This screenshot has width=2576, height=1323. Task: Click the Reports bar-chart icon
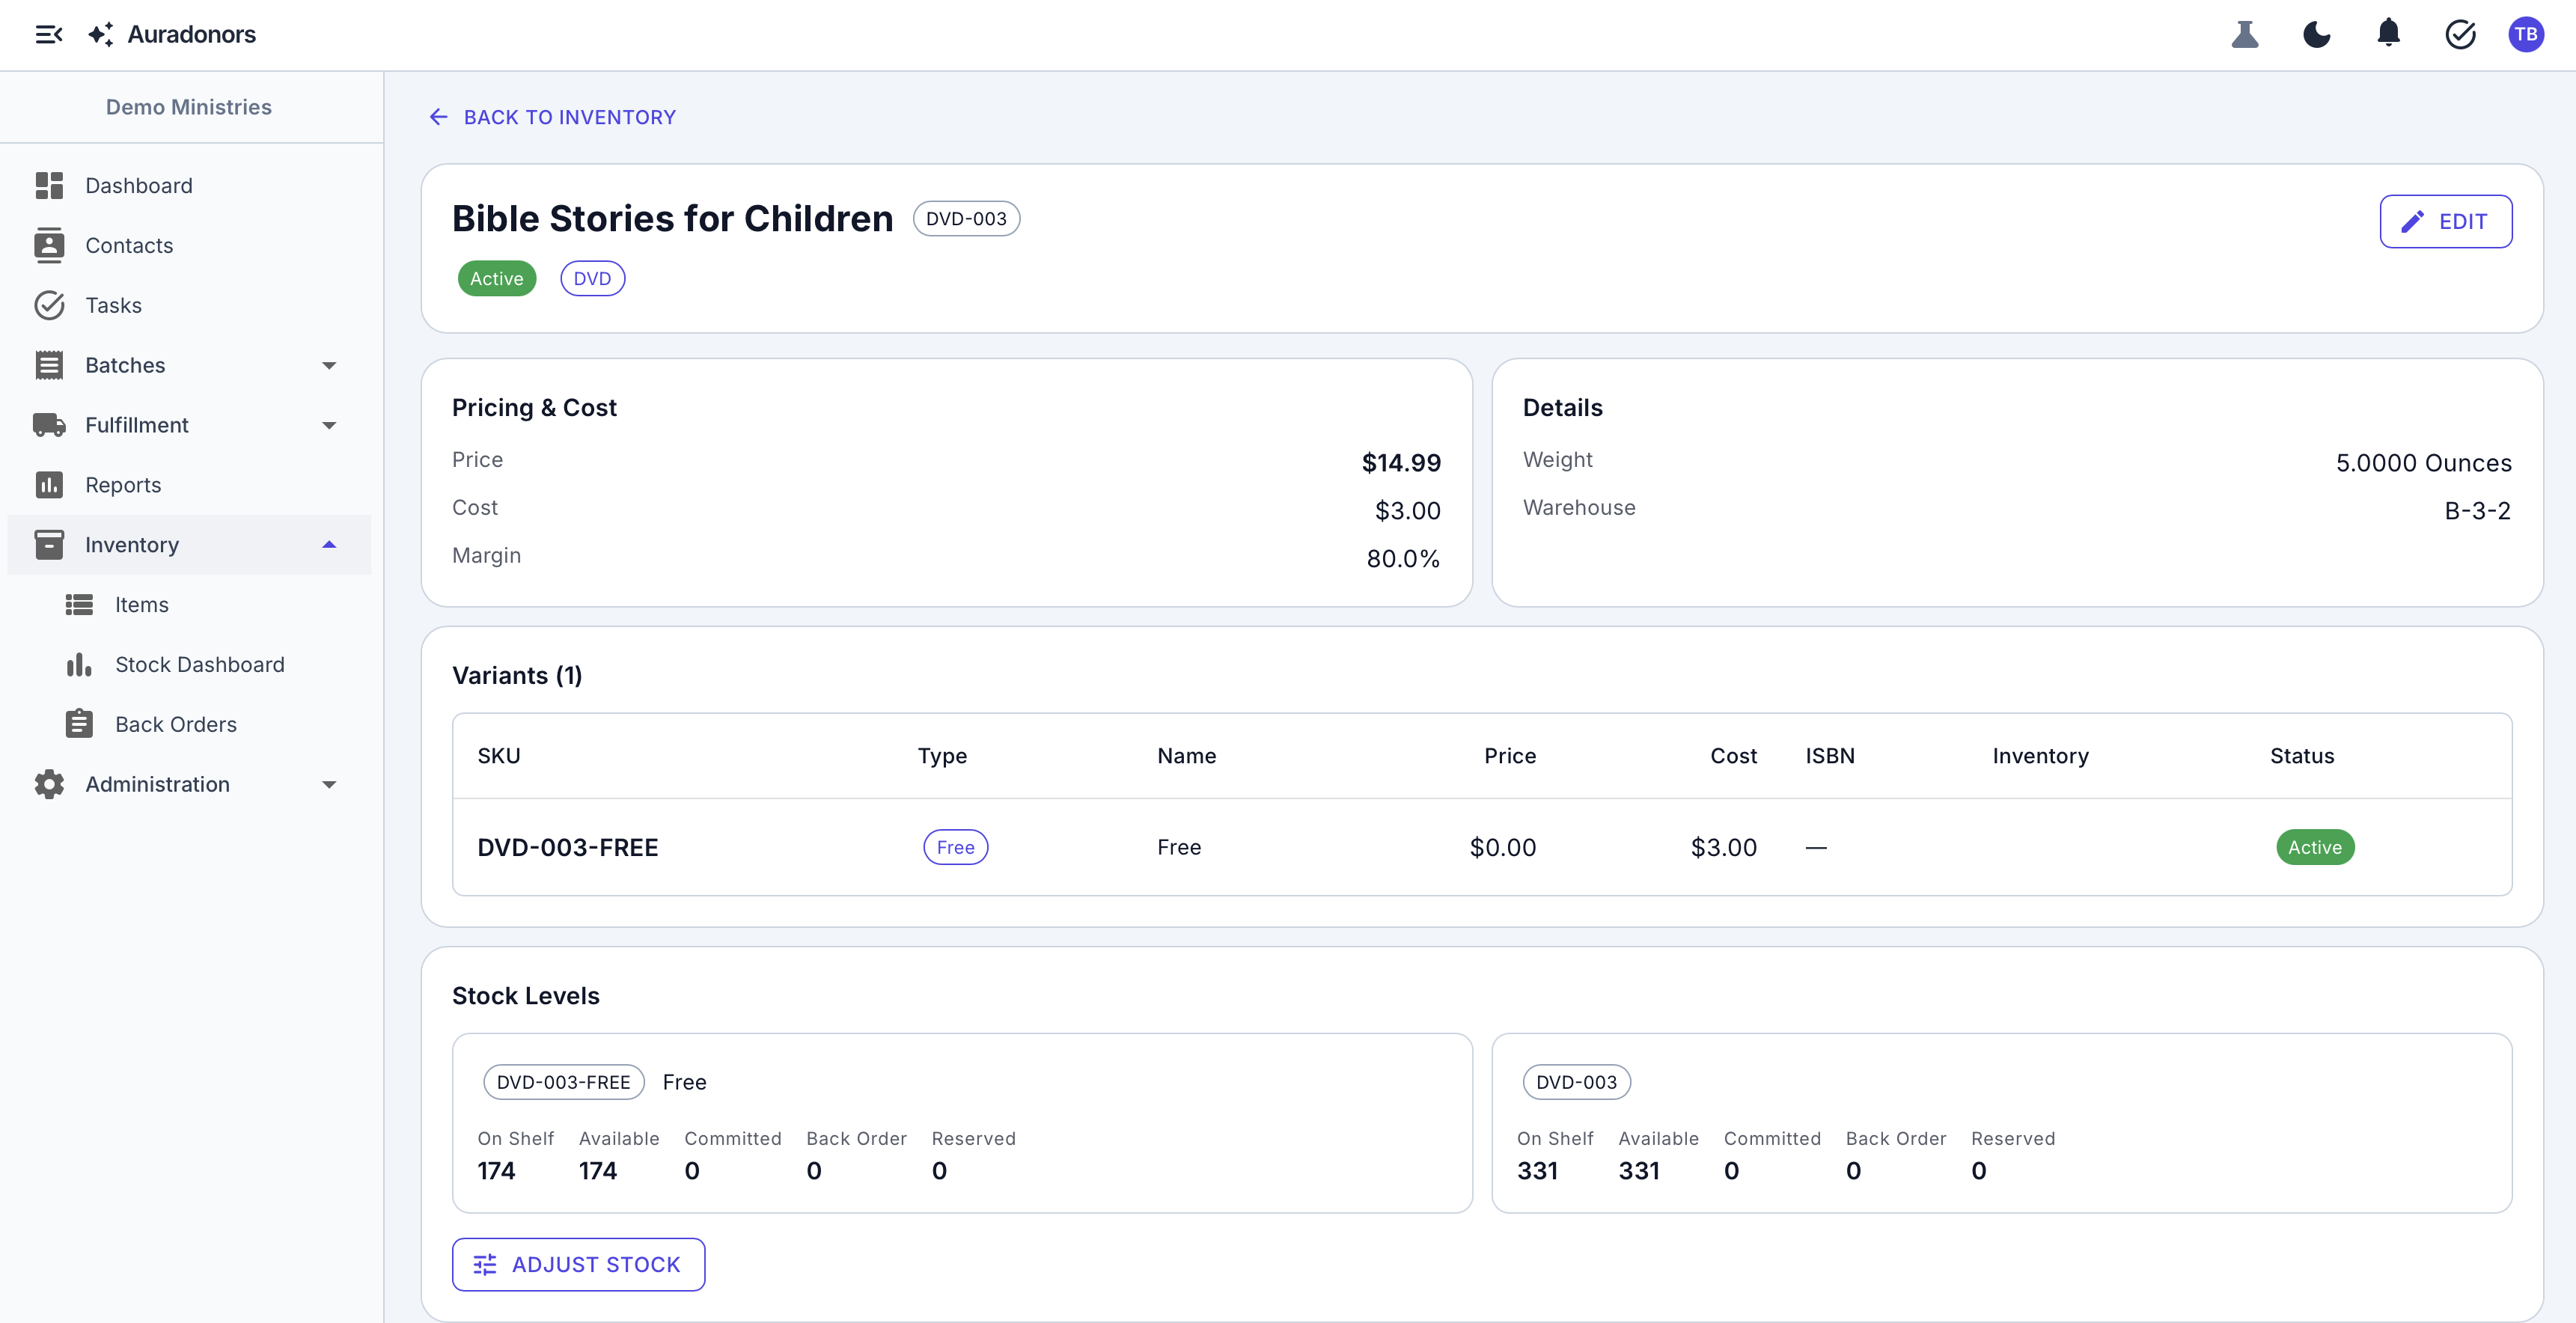click(x=49, y=485)
